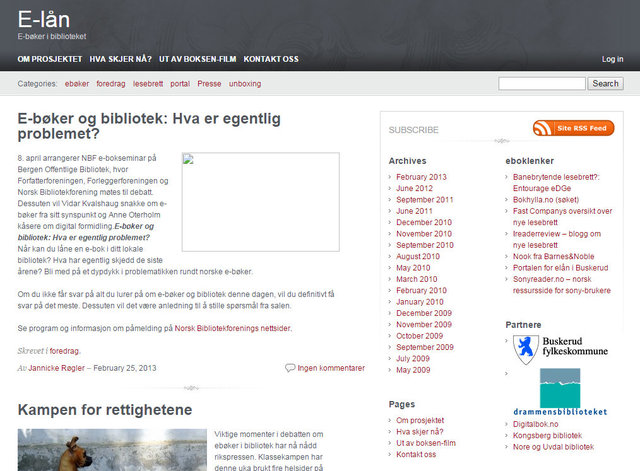This screenshot has width=640, height=471.
Task: Open the Nook fra Barnes&Noble link
Action: pyautogui.click(x=553, y=257)
